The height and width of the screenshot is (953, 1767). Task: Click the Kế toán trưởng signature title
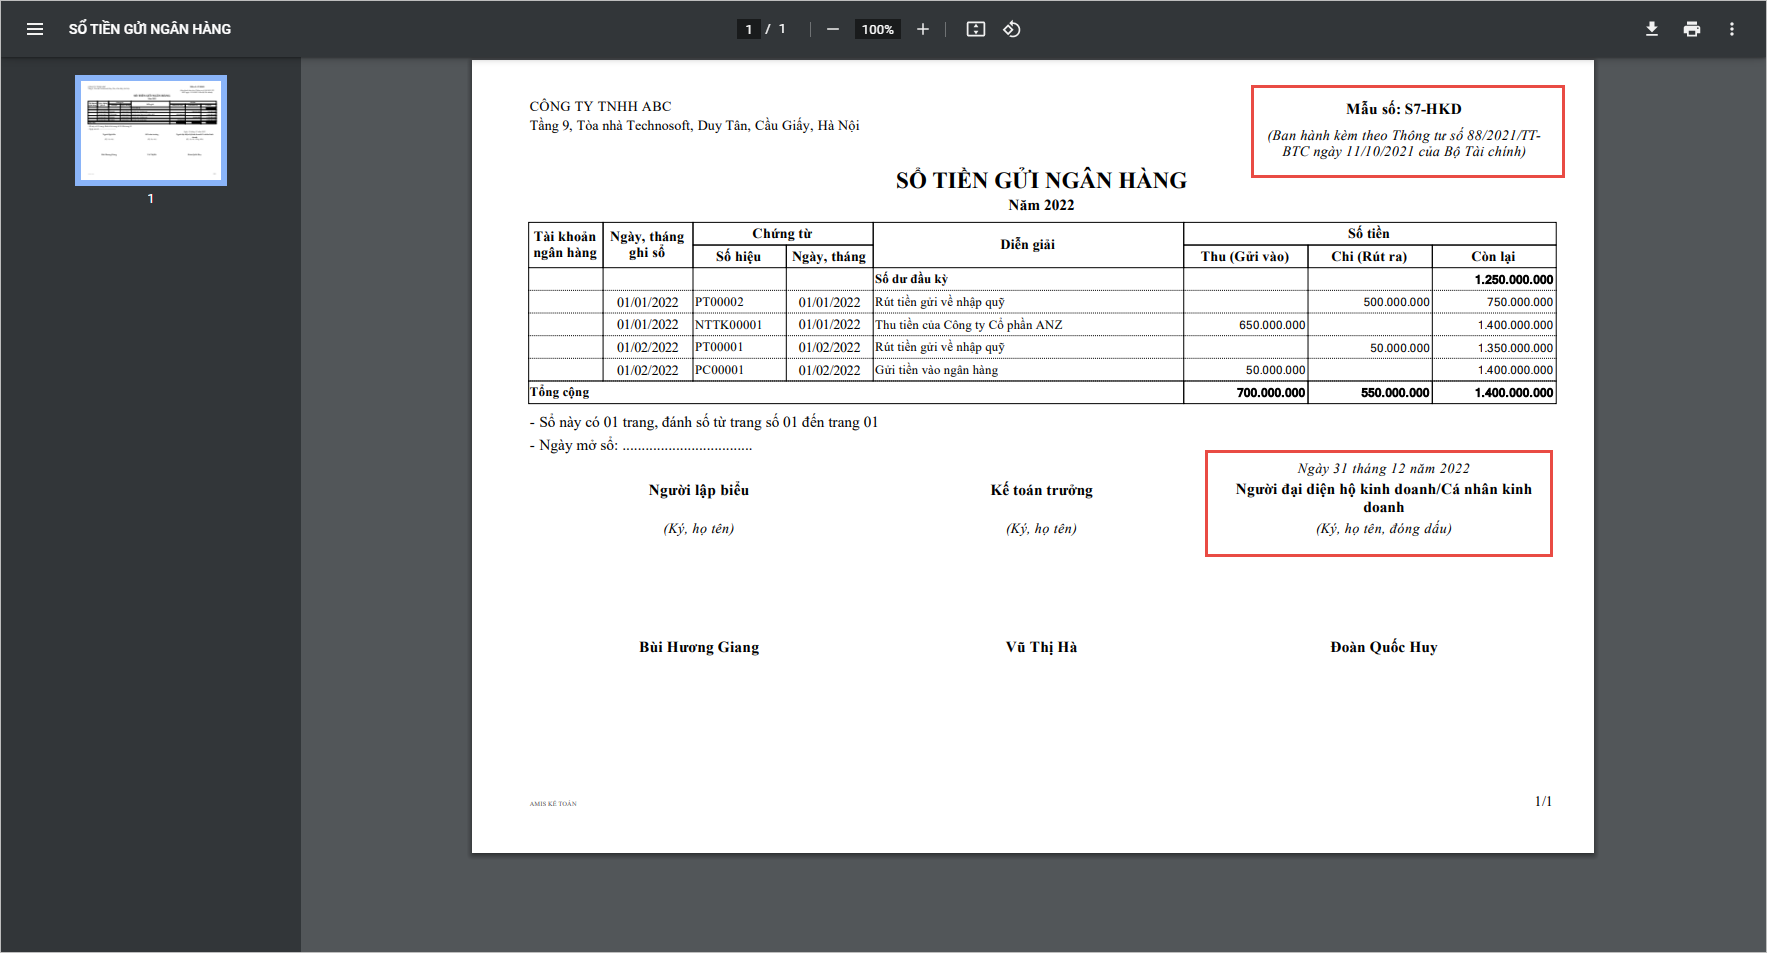pyautogui.click(x=1041, y=490)
